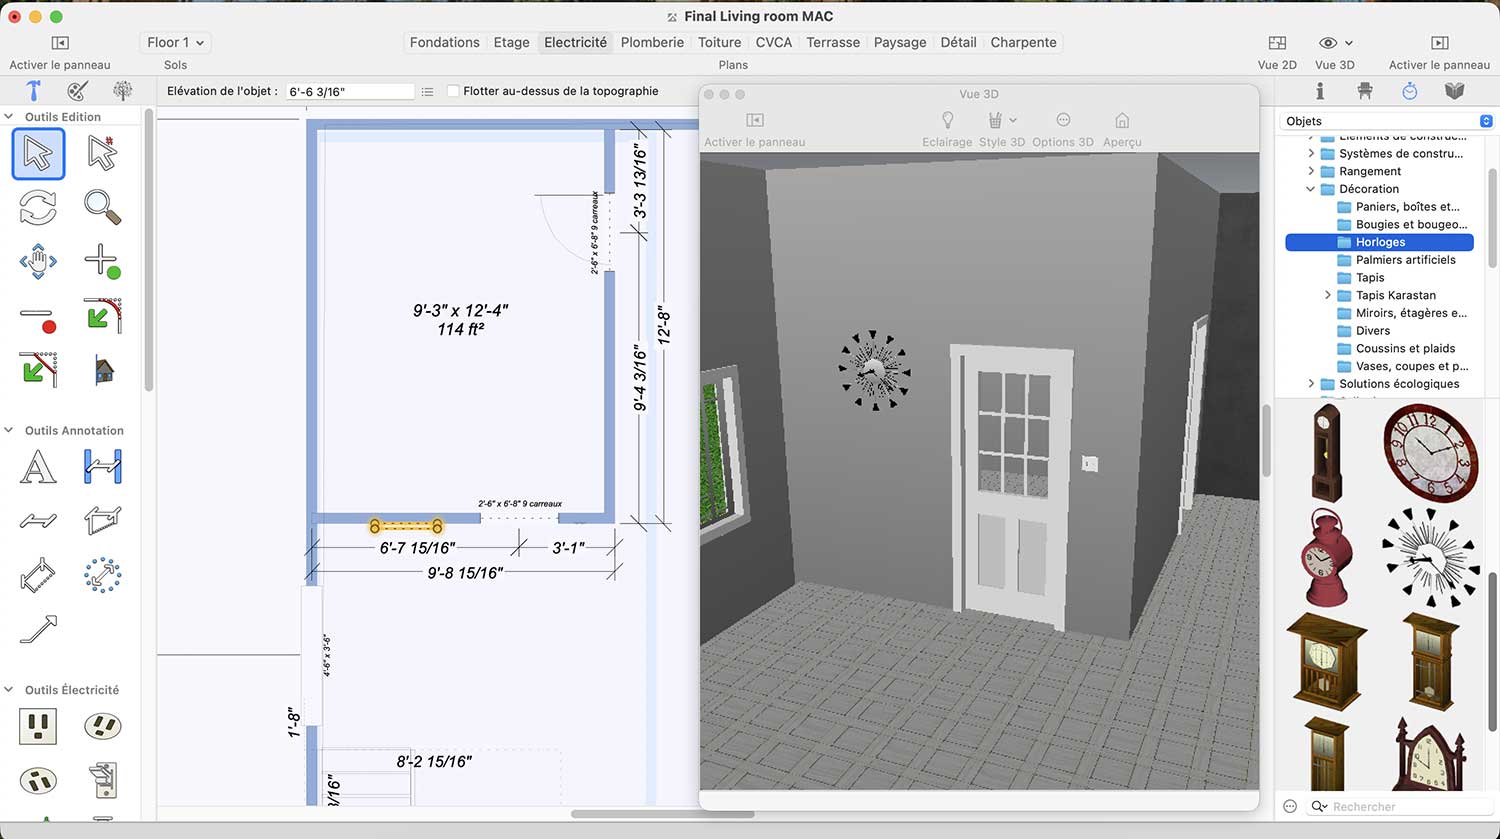
Task: Click the Aperçu house icon in Vue 3D
Action: click(x=1122, y=121)
